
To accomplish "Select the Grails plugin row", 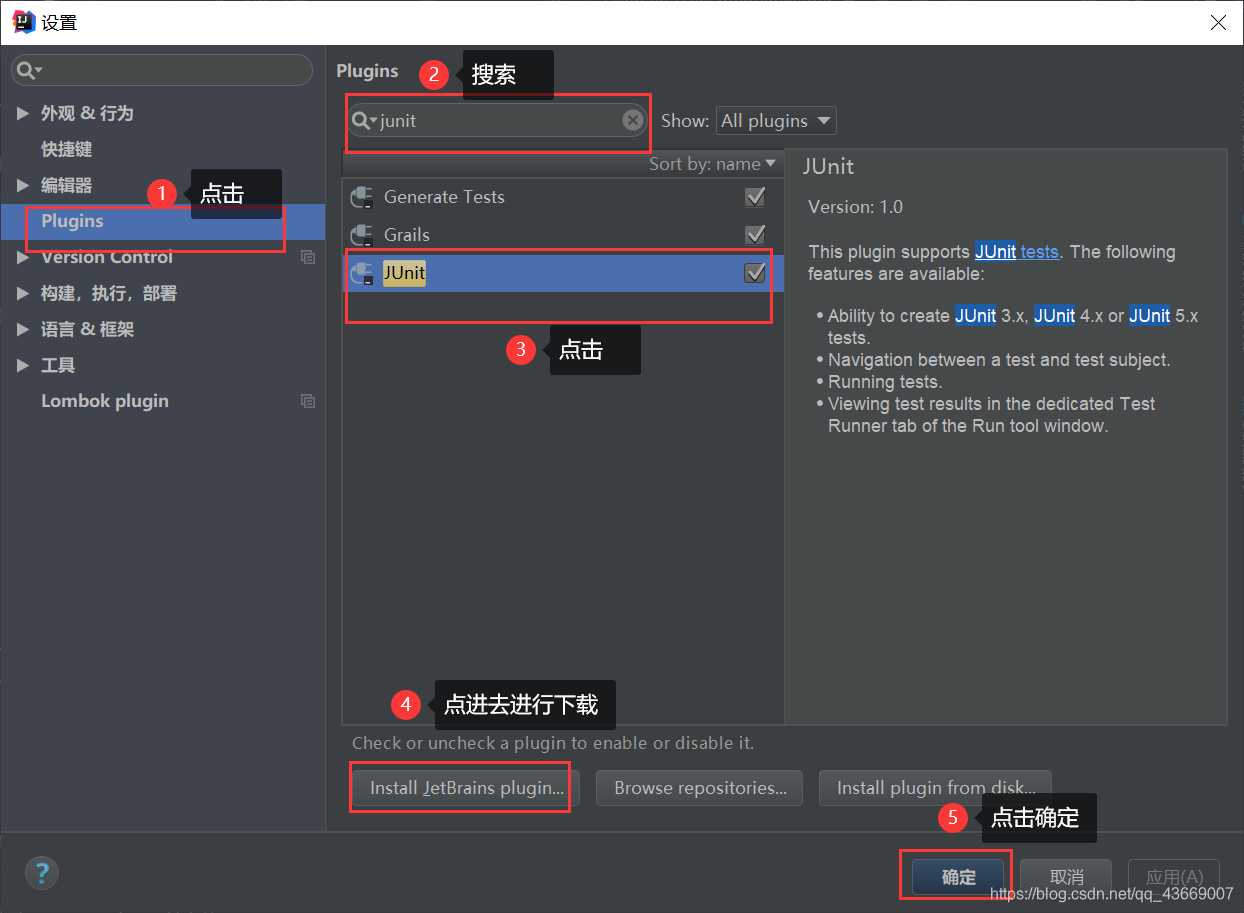I will point(563,235).
